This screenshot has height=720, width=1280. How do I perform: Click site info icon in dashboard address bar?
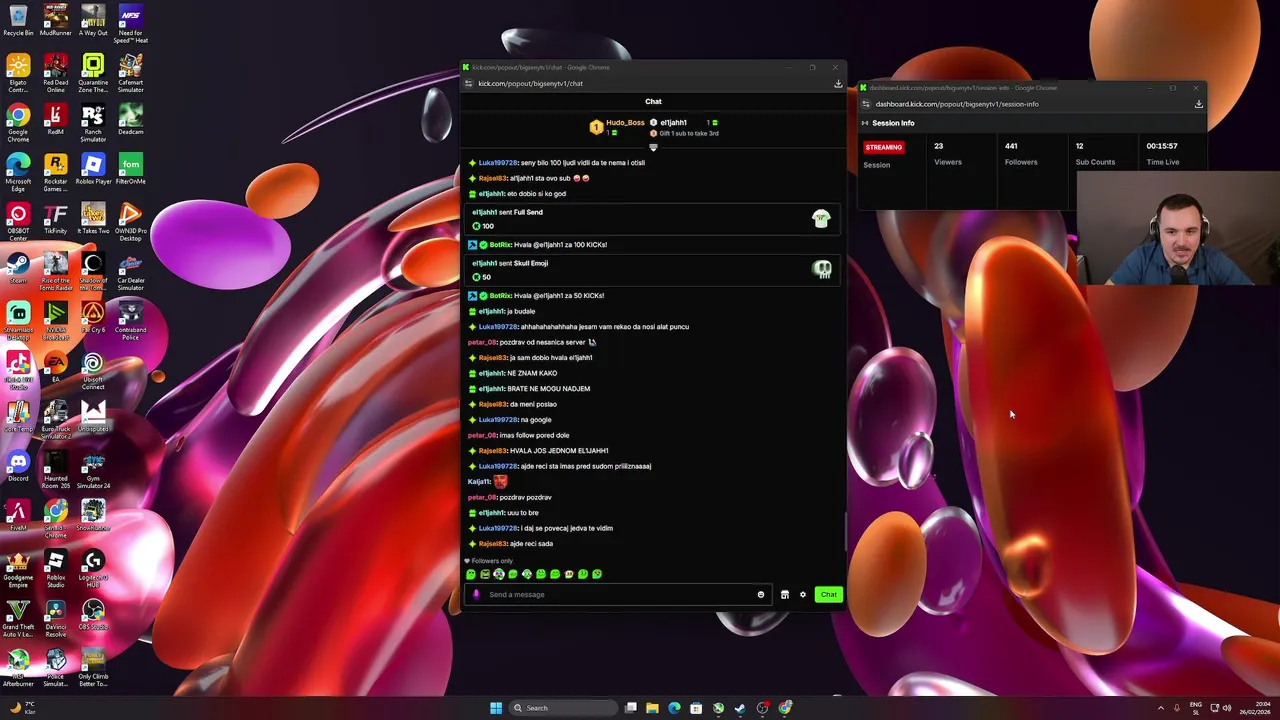[866, 104]
